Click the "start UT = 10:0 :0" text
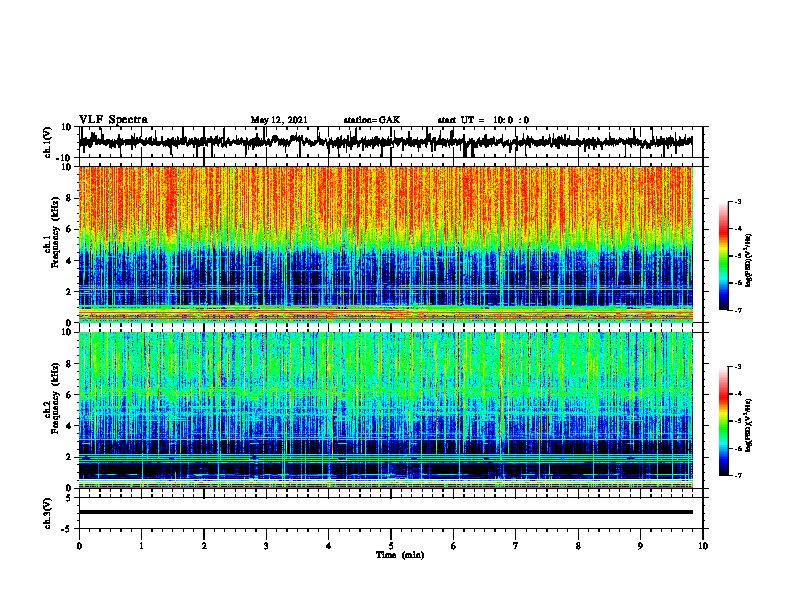This screenshot has height=612, width=792. click(x=483, y=120)
